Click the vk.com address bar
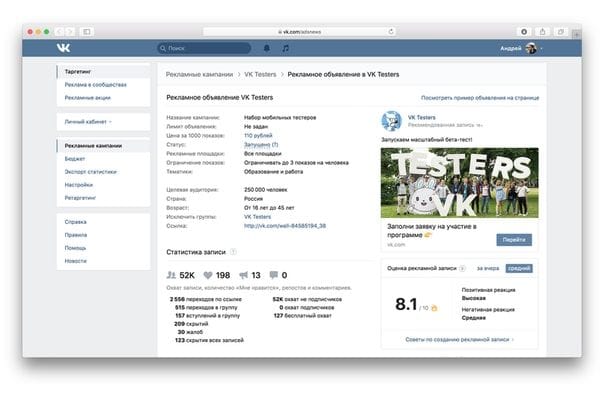The image size is (604, 396). point(300,32)
